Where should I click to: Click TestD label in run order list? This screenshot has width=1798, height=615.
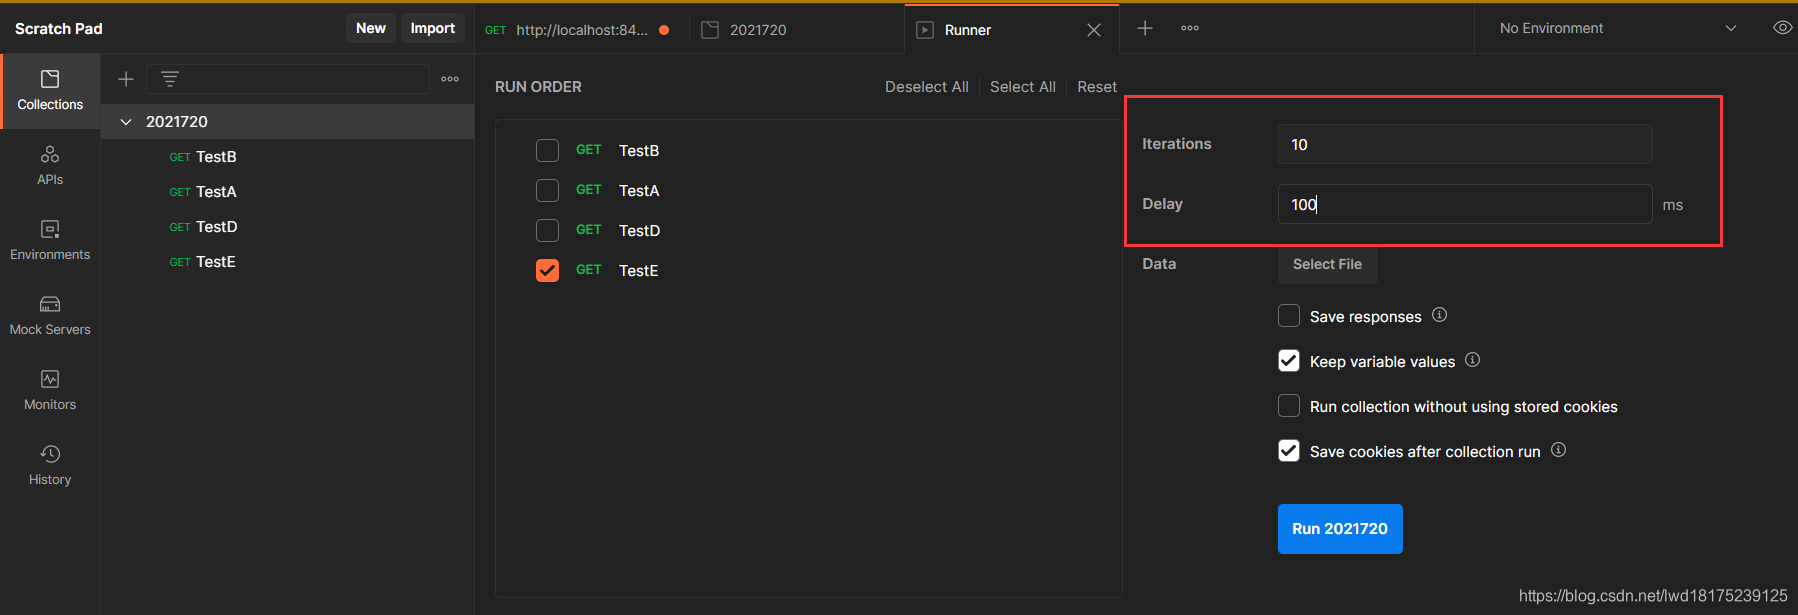click(x=639, y=231)
